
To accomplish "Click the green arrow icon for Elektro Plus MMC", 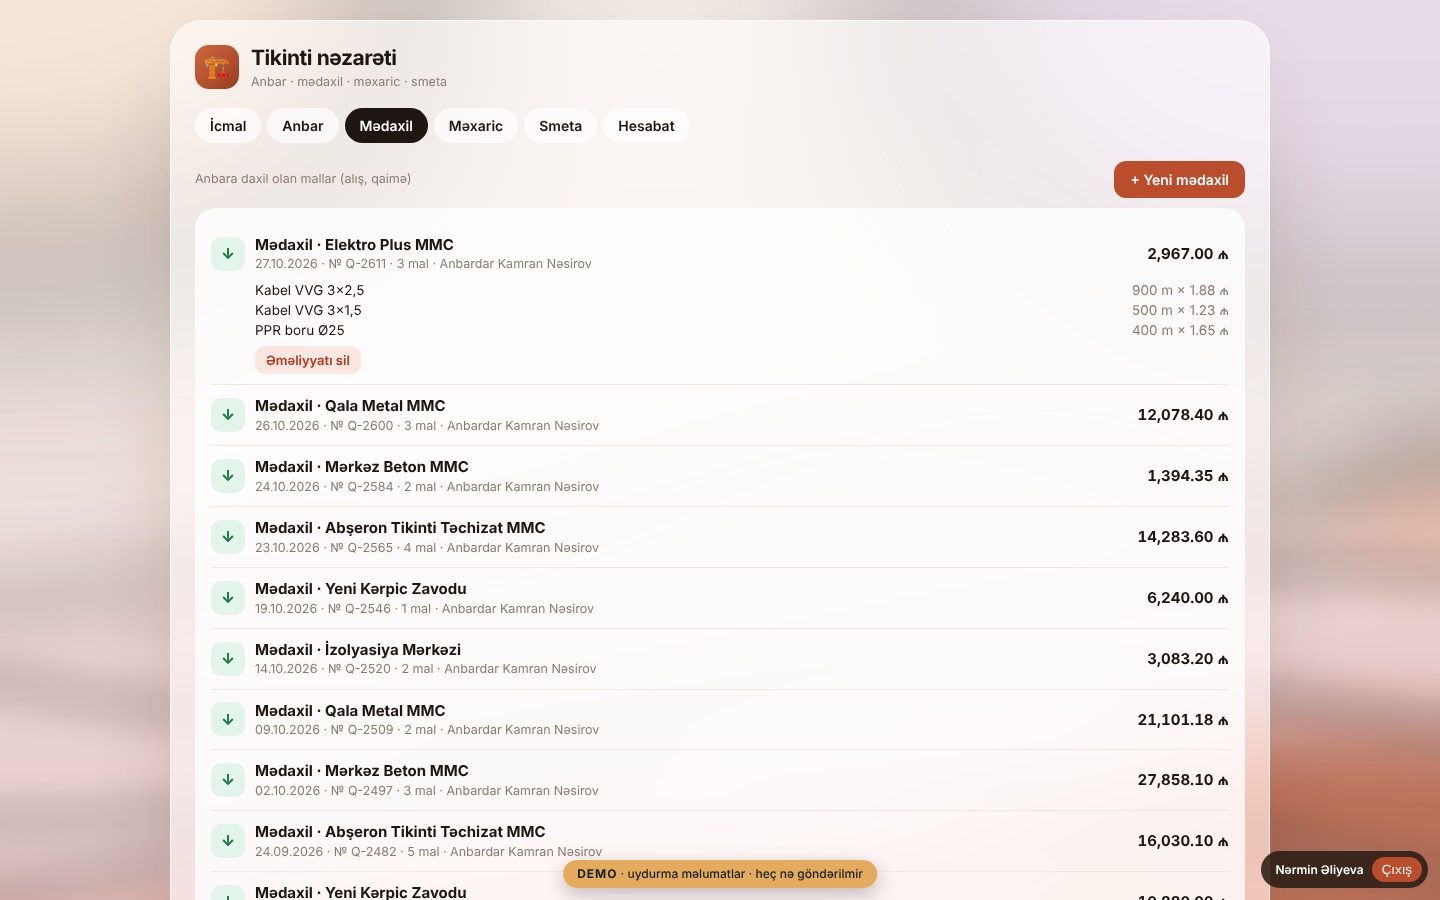I will [x=228, y=254].
